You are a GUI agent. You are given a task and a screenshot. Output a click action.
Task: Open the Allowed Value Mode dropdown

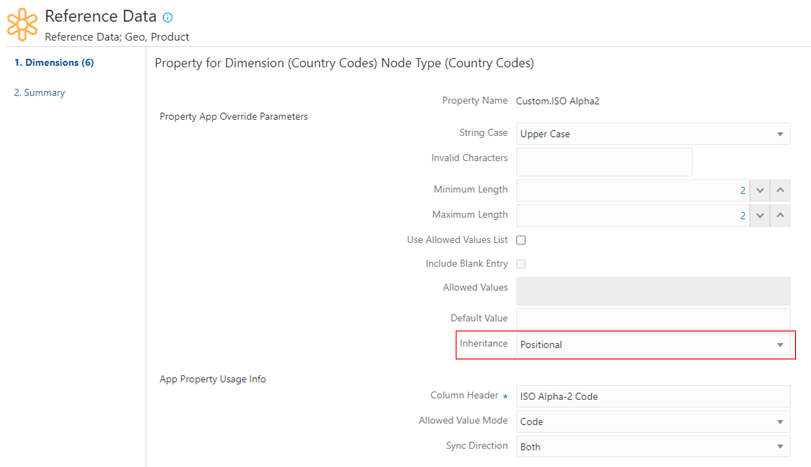(653, 422)
